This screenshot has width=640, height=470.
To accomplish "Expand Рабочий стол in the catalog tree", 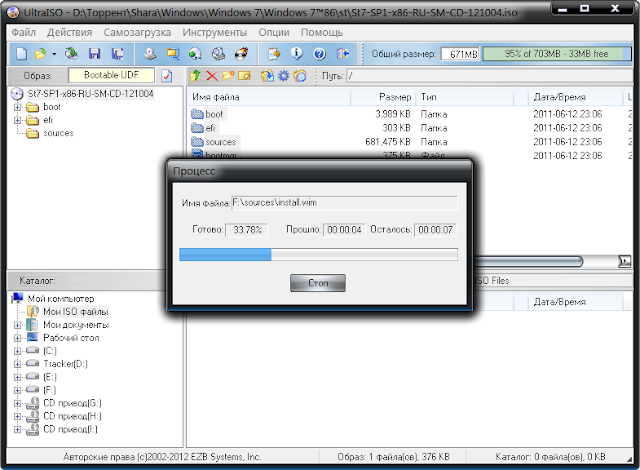I will click(17, 338).
